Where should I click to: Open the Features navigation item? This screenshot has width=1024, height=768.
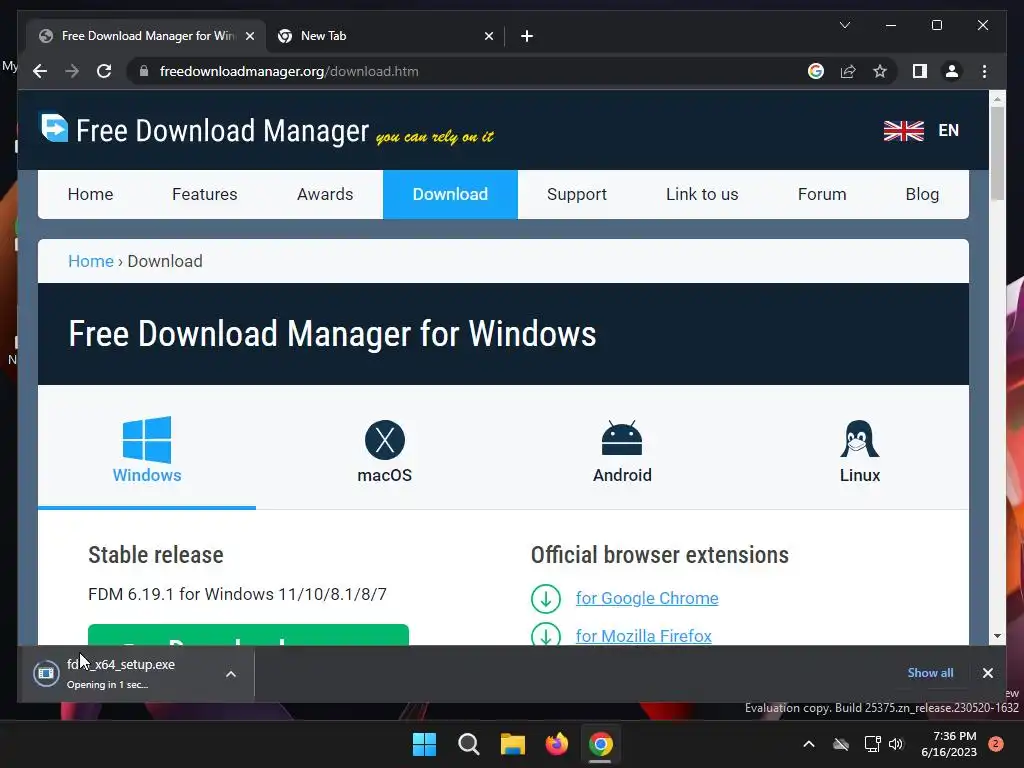(x=204, y=194)
